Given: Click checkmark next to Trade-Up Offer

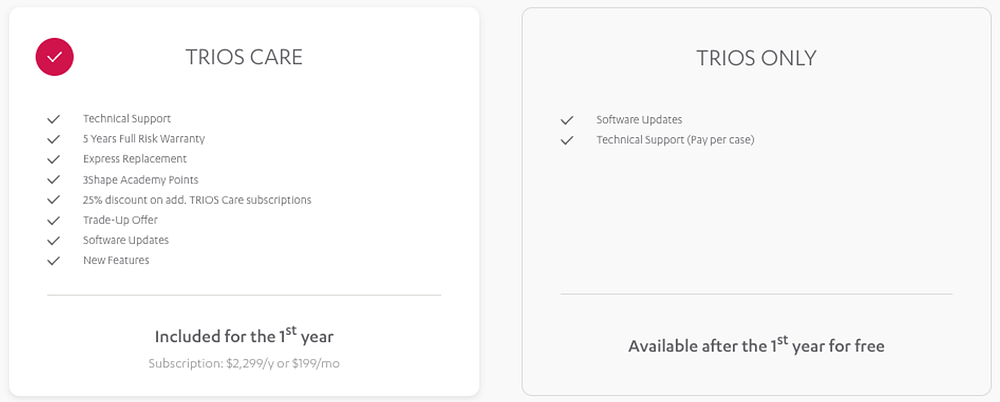Looking at the screenshot, I should 54,220.
